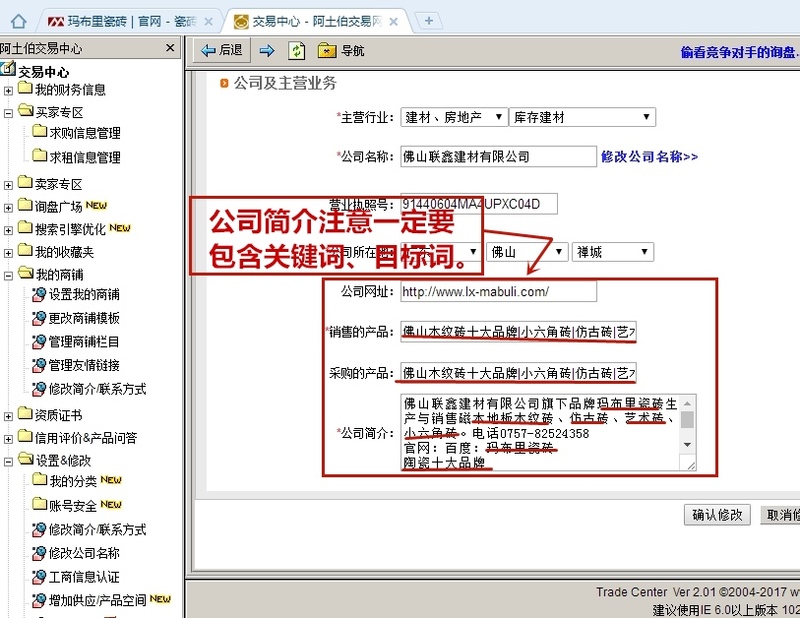Expand the 卖家专区 tree node
Image resolution: width=800 pixels, height=618 pixels.
coord(8,185)
